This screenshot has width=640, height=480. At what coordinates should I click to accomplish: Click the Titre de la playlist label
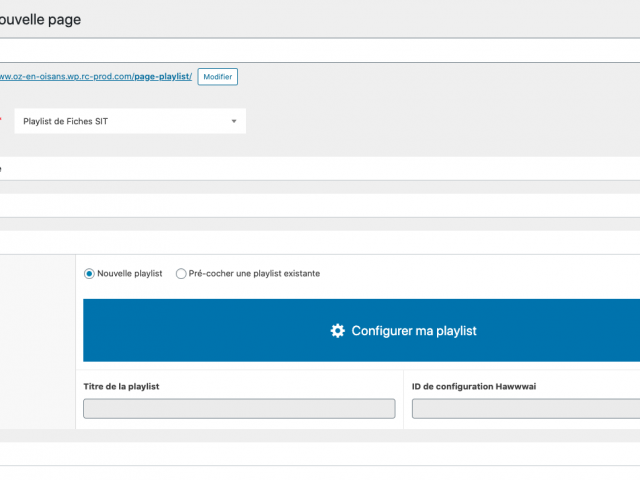click(121, 387)
